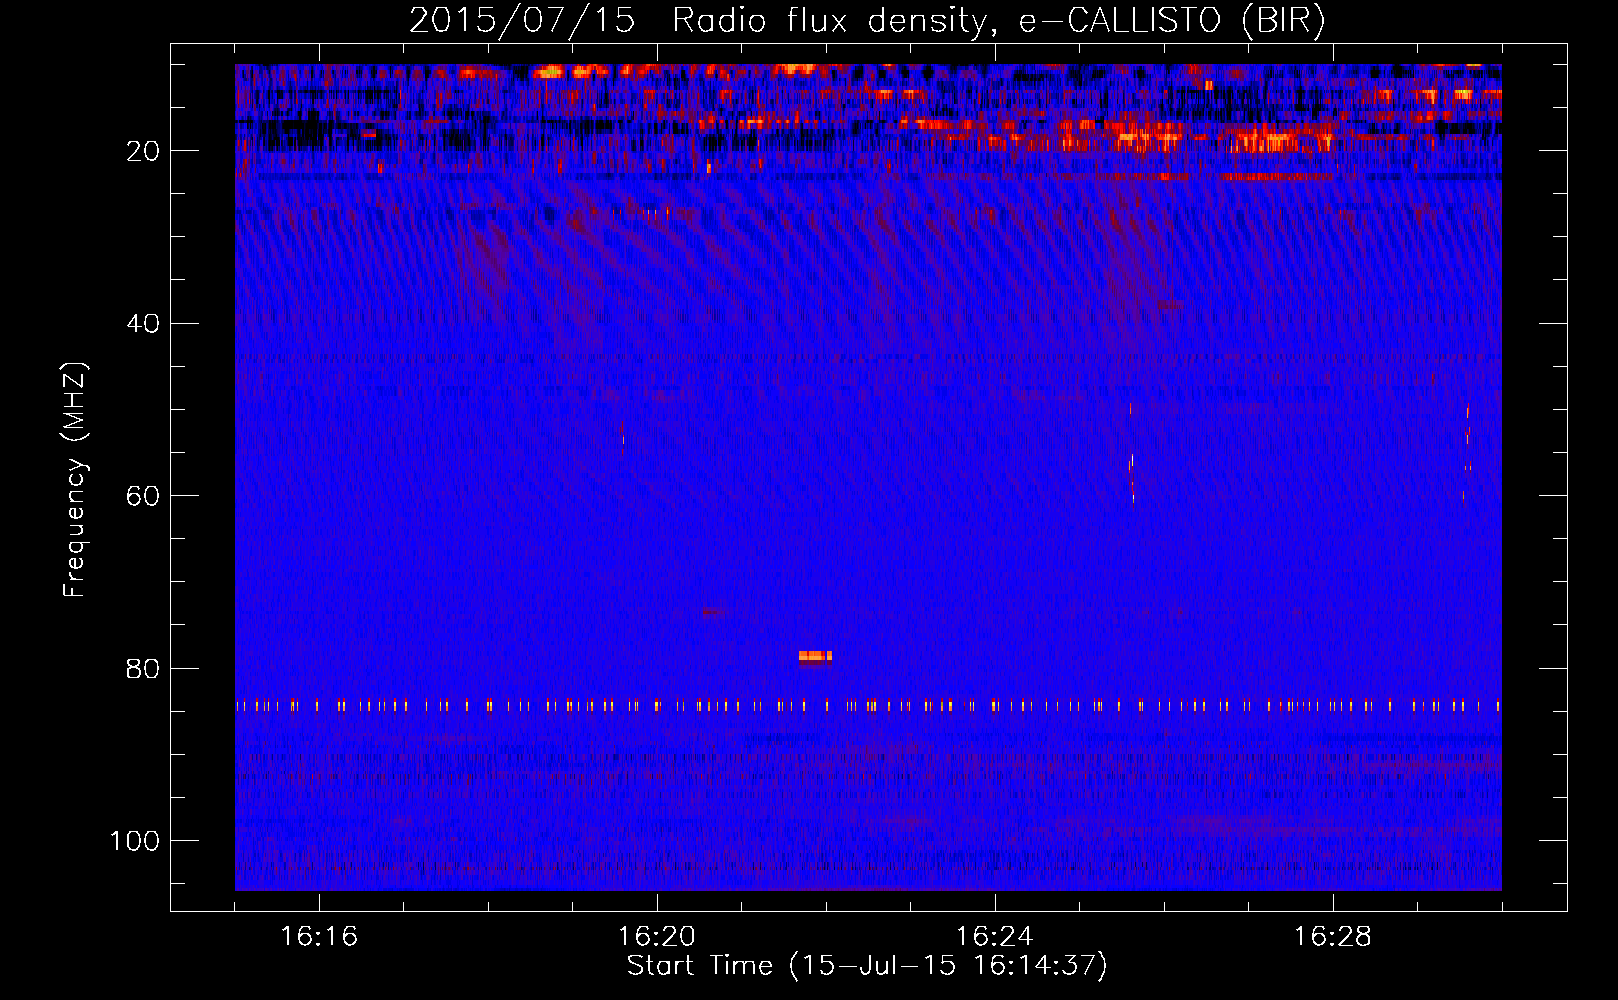Click the 16:16 time tick label

tap(319, 937)
